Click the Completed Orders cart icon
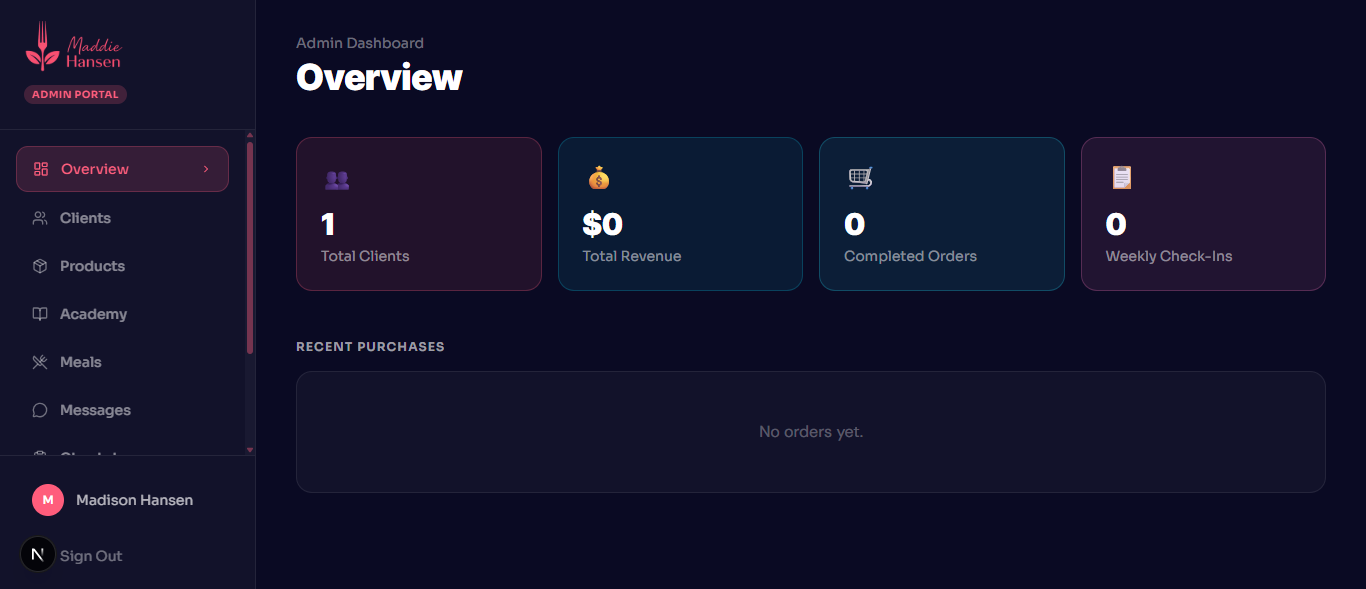This screenshot has height=589, width=1366. (860, 178)
